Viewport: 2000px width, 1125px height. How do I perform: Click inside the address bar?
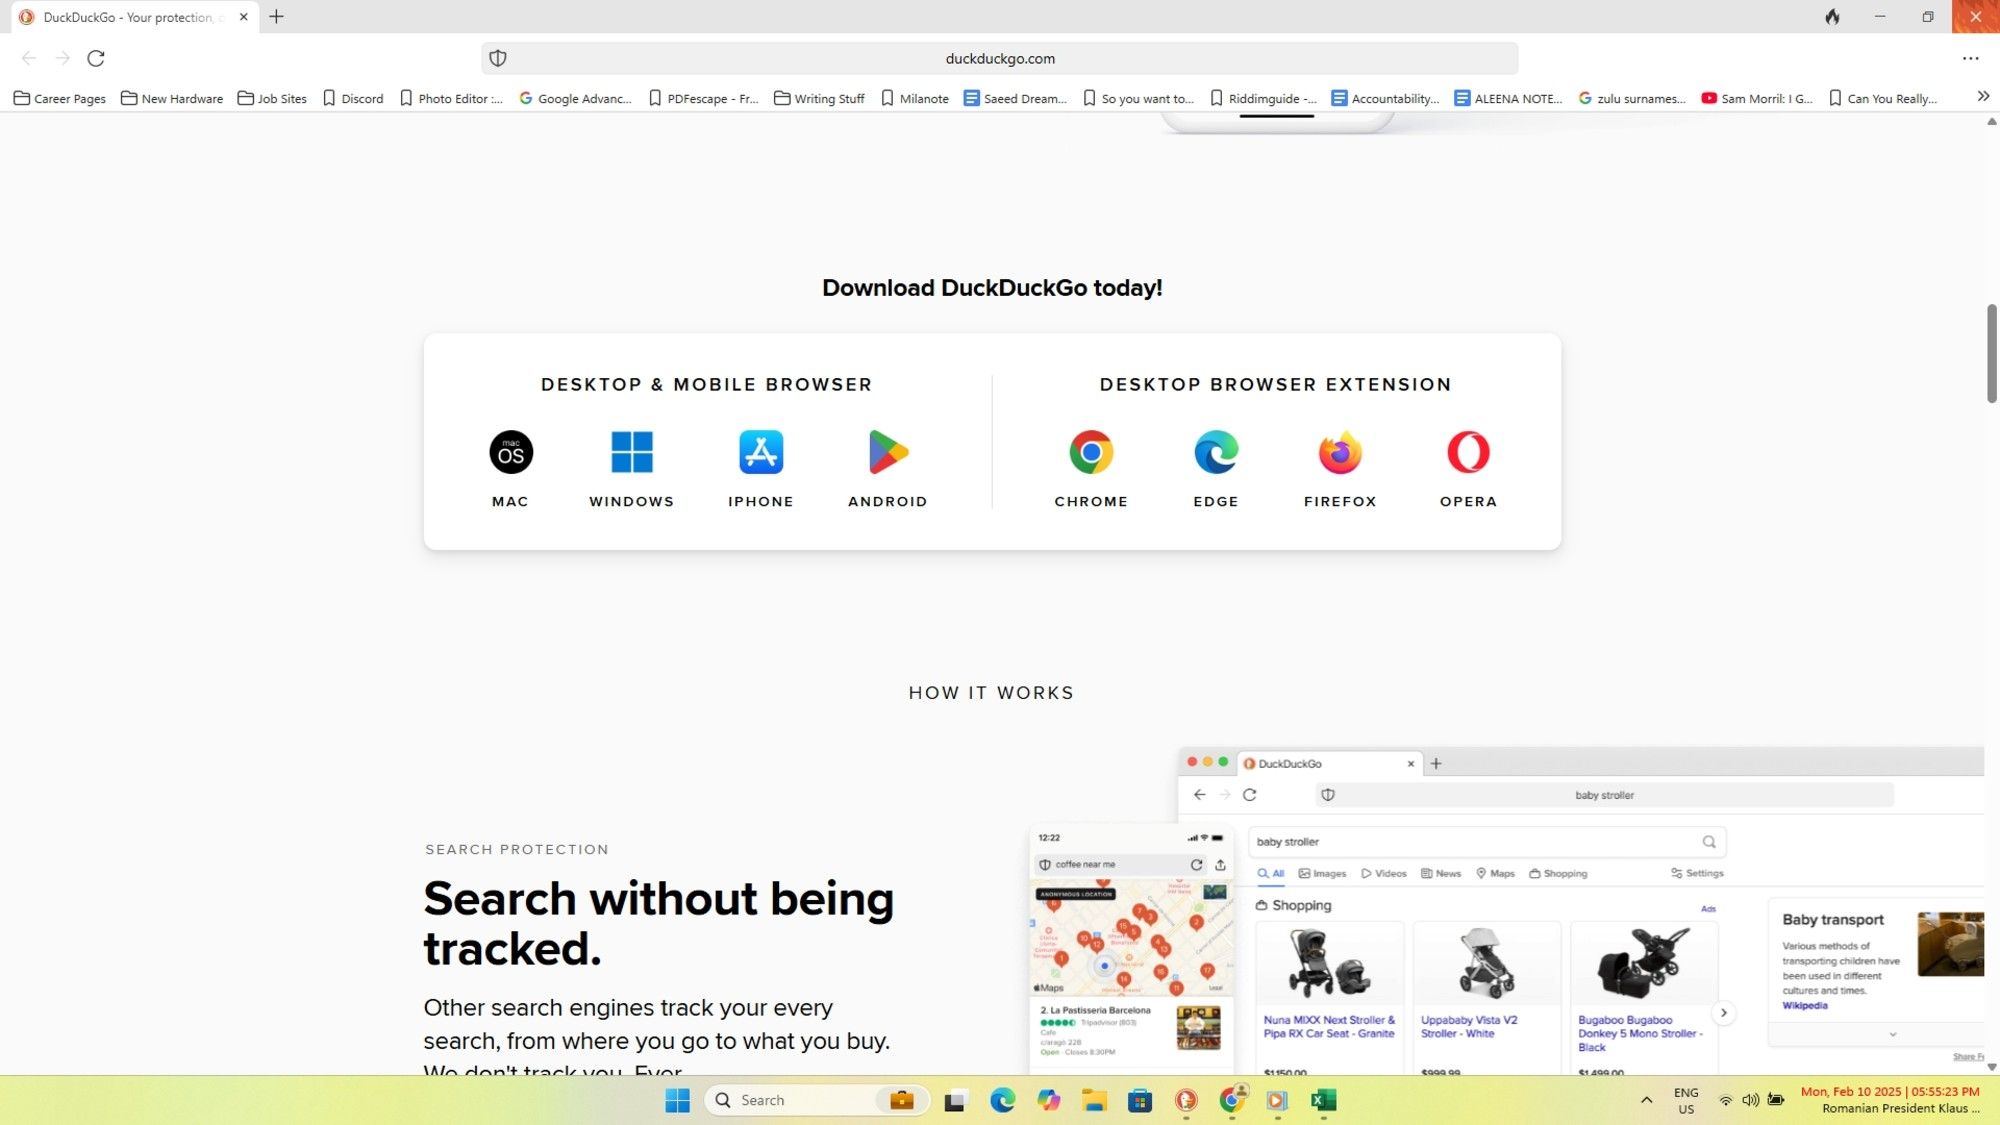tap(1000, 58)
